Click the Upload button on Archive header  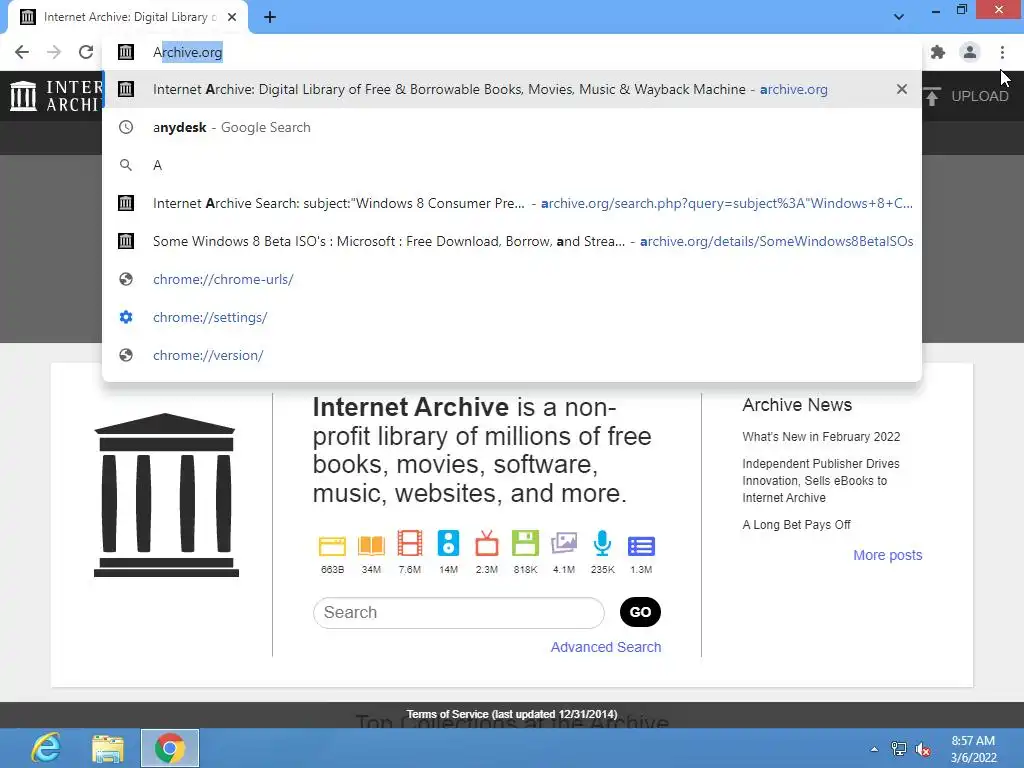(967, 96)
